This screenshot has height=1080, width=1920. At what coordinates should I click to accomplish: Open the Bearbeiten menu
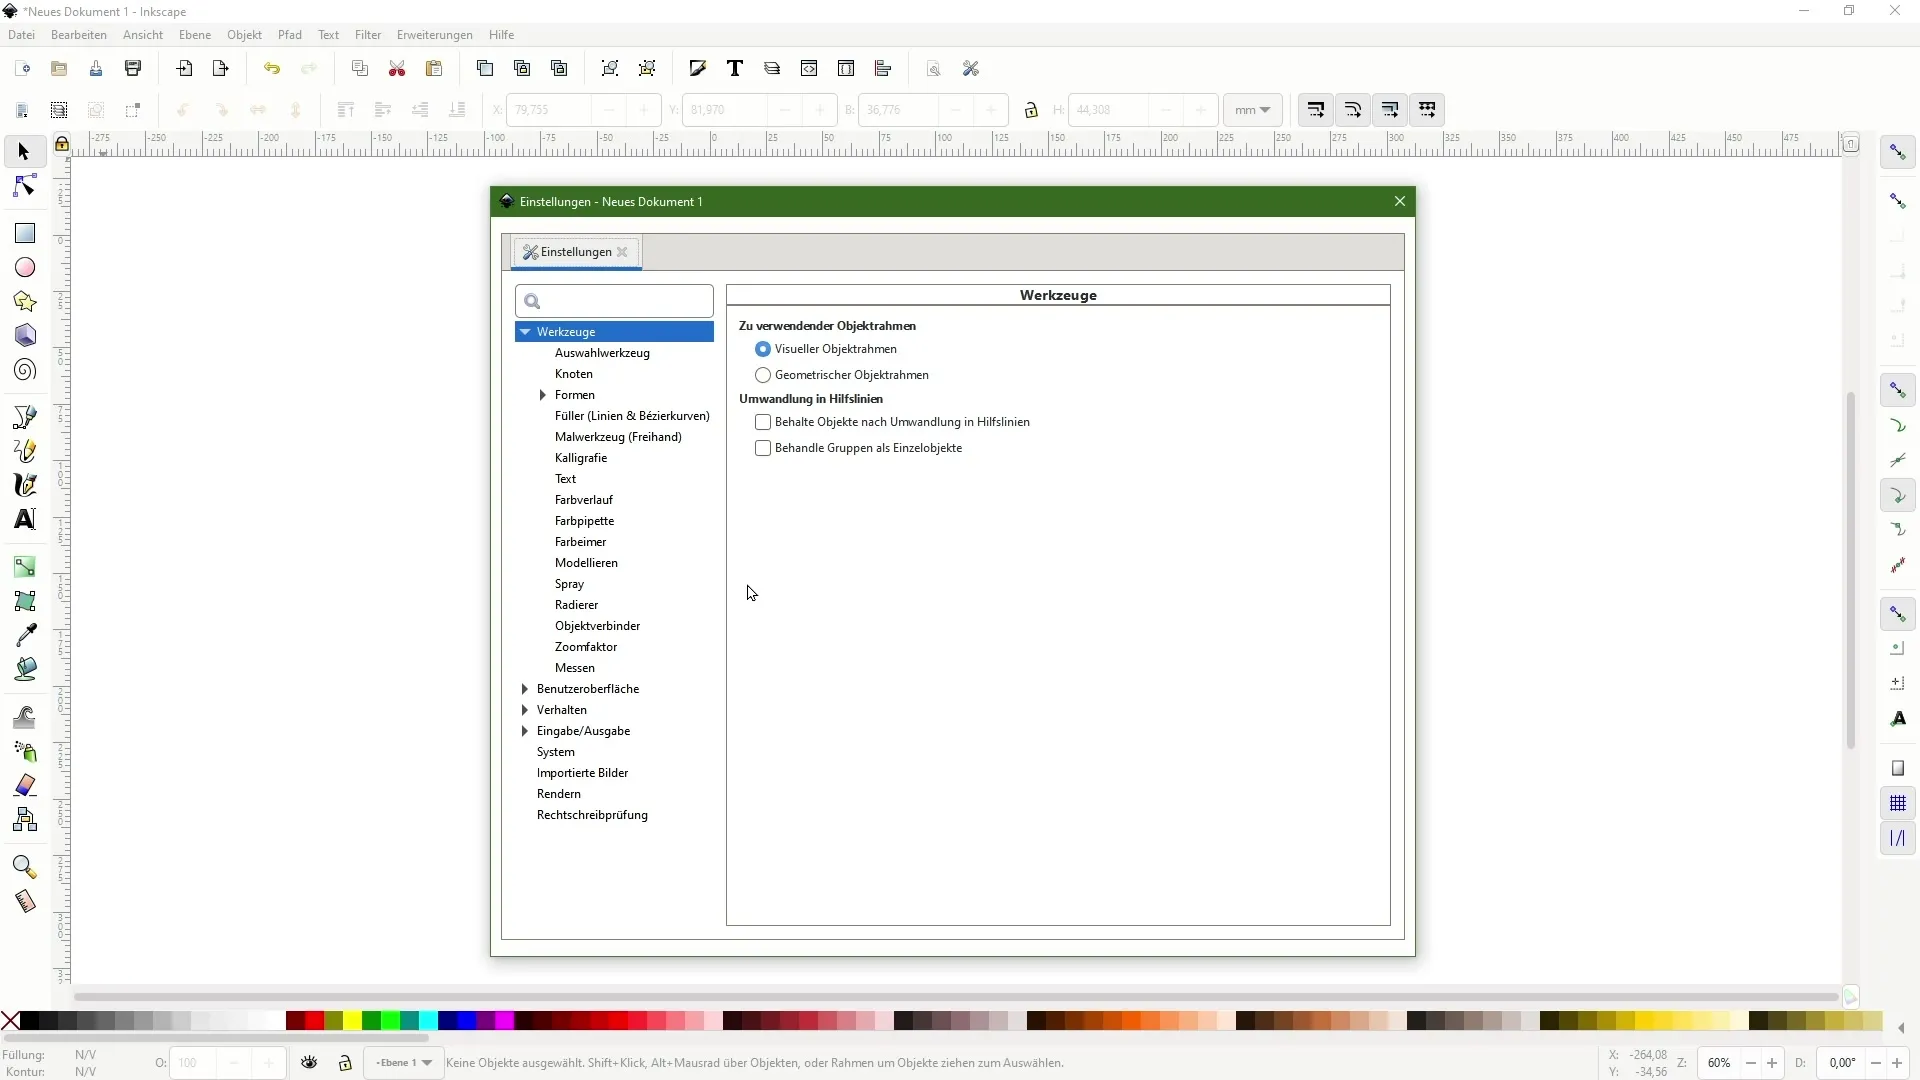coord(79,35)
